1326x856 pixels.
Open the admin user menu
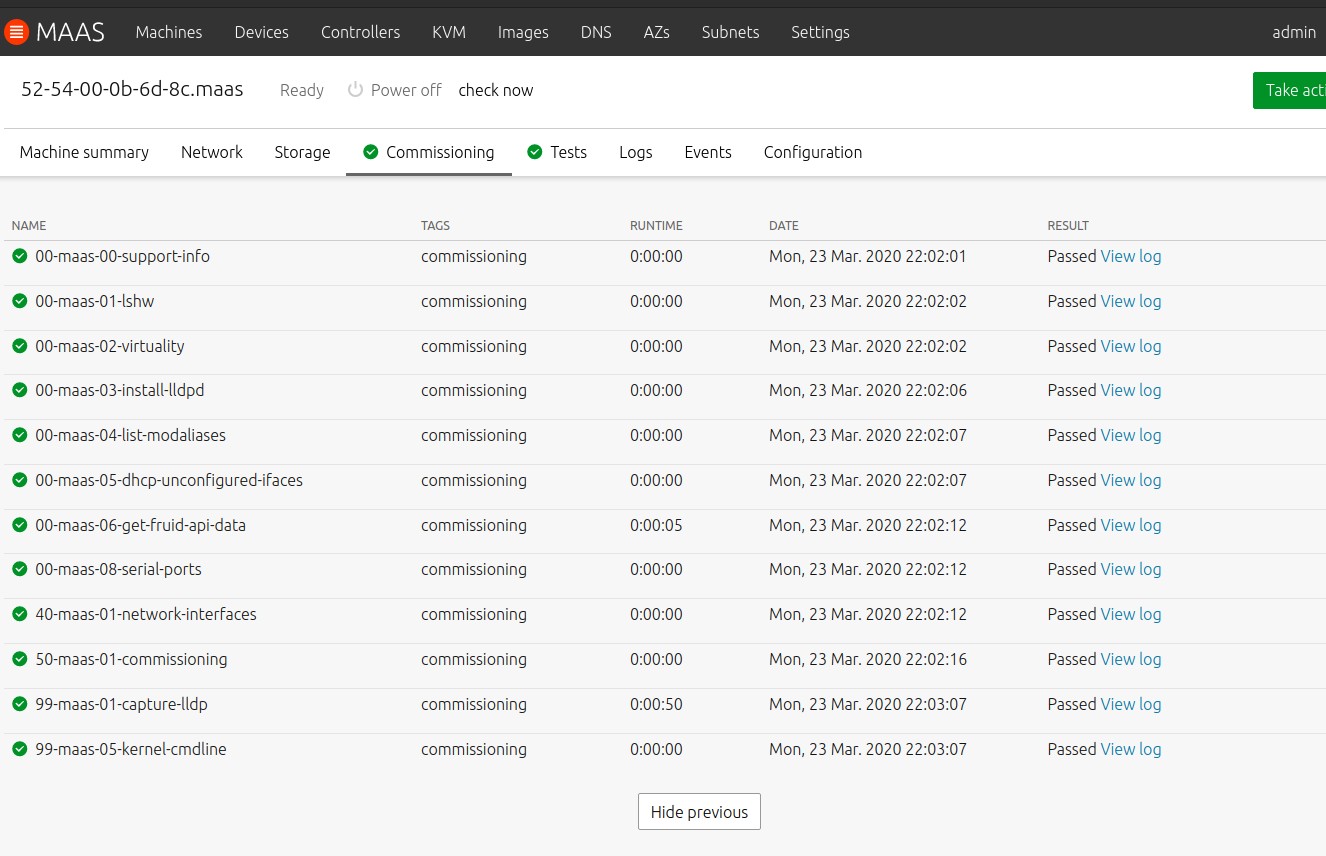(1293, 32)
